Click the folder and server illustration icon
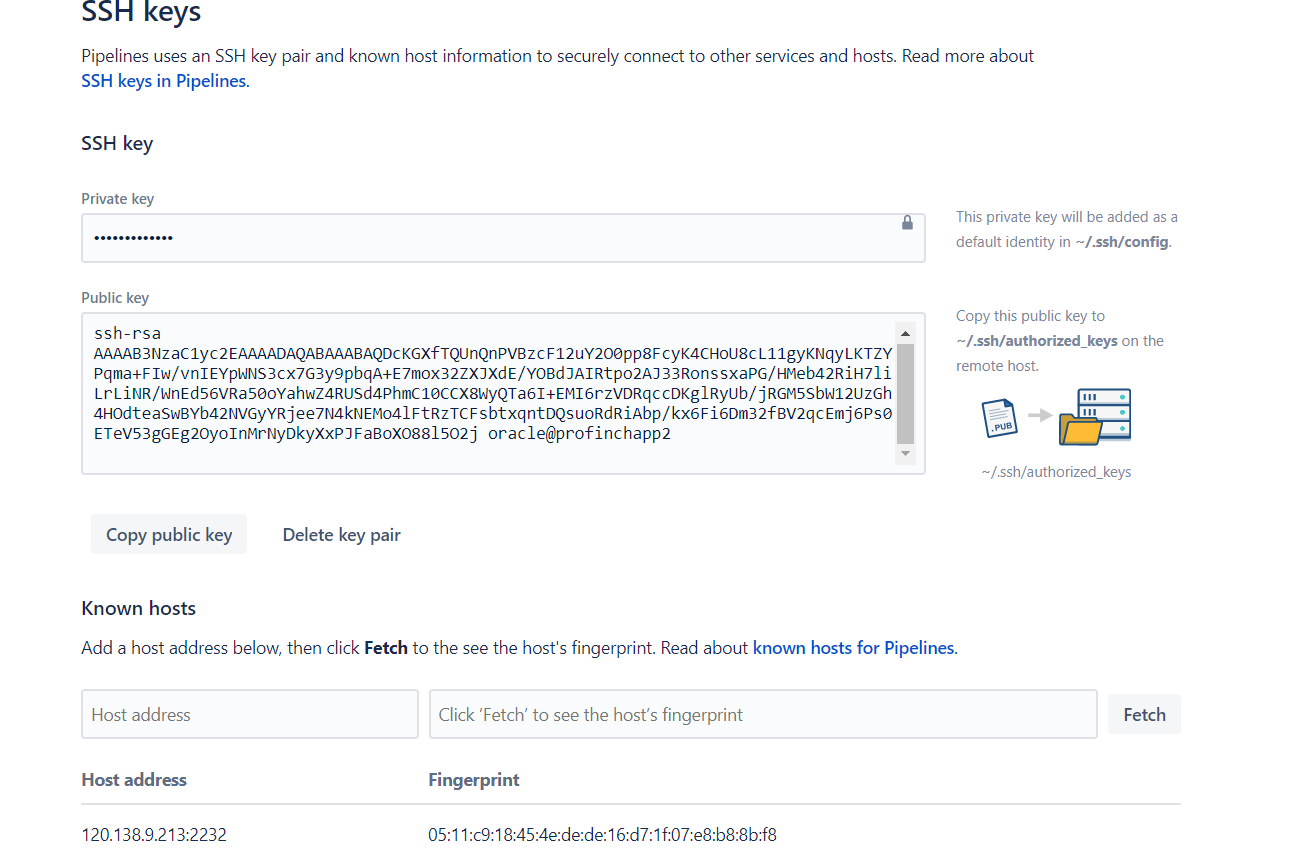This screenshot has width=1293, height=859. coord(1094,417)
